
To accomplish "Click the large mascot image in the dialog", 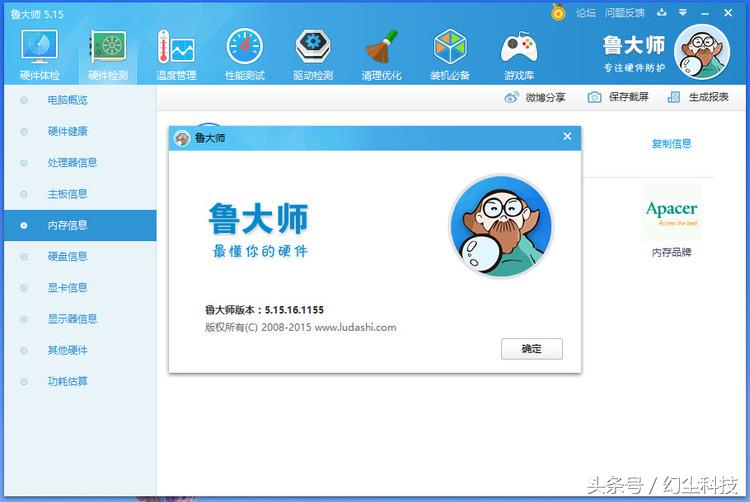I will 501,226.
